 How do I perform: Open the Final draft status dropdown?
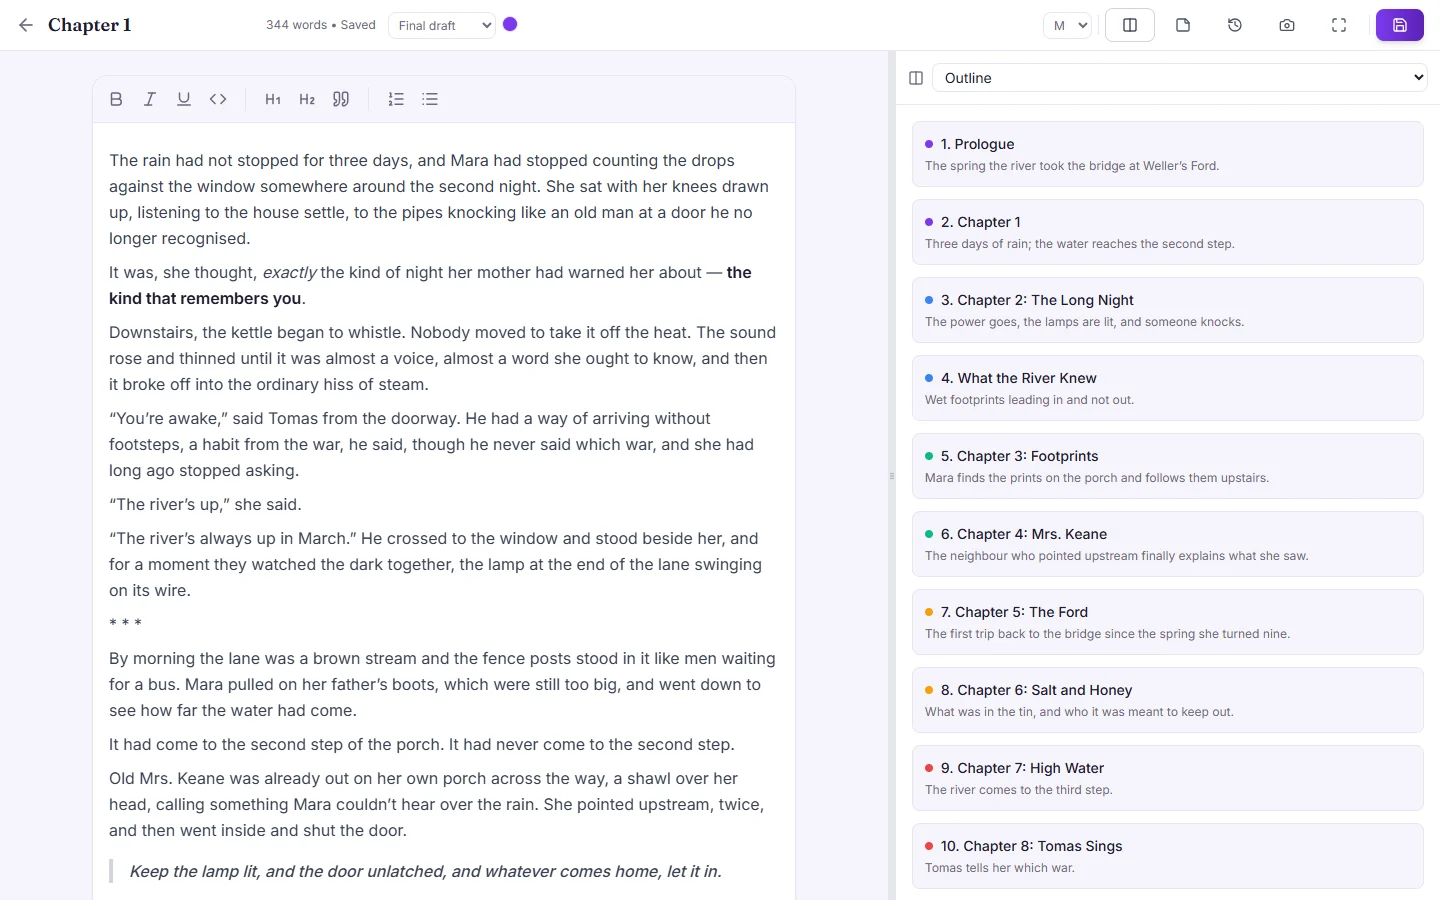(442, 25)
